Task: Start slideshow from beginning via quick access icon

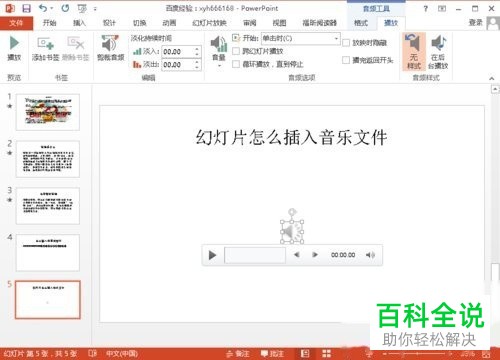Action: [x=82, y=8]
